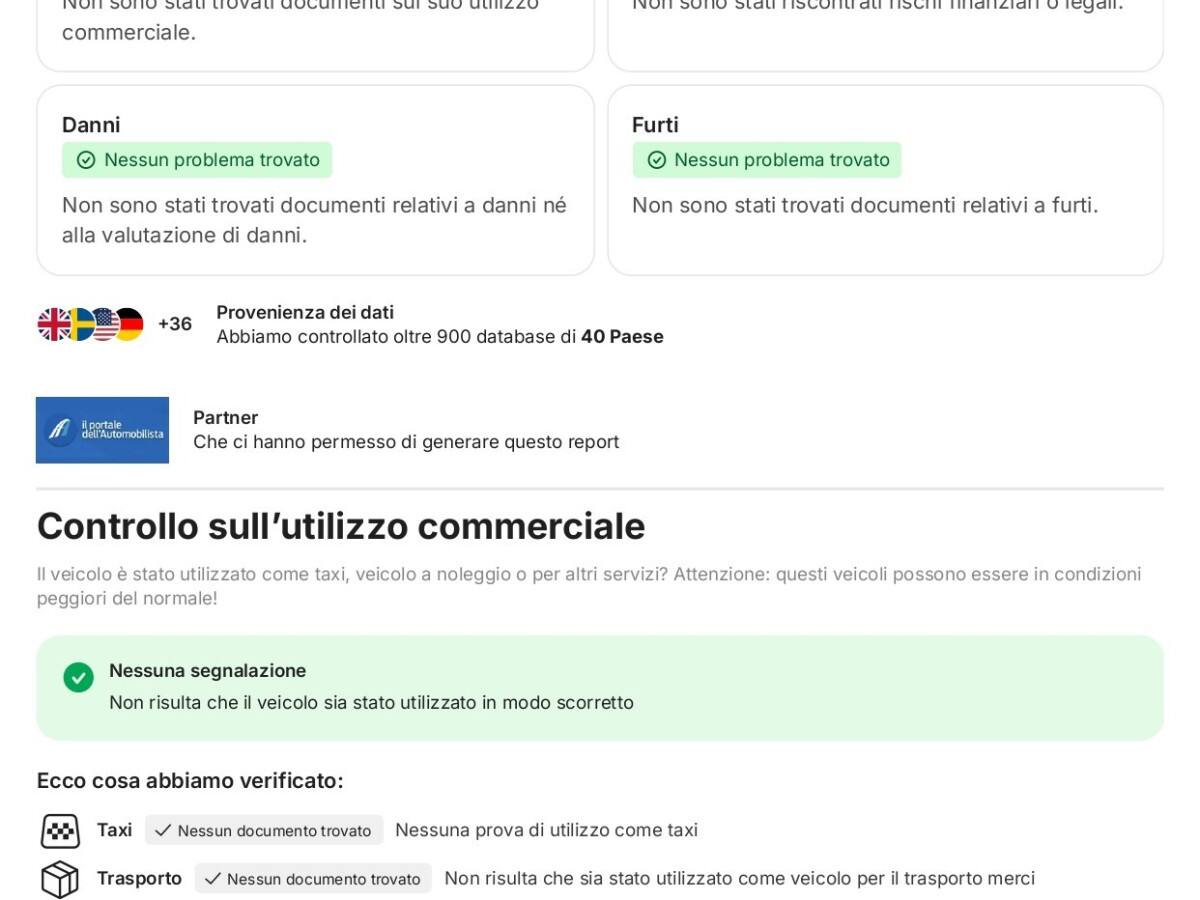Click the United States flag icon
1200x900 pixels.
[104, 324]
